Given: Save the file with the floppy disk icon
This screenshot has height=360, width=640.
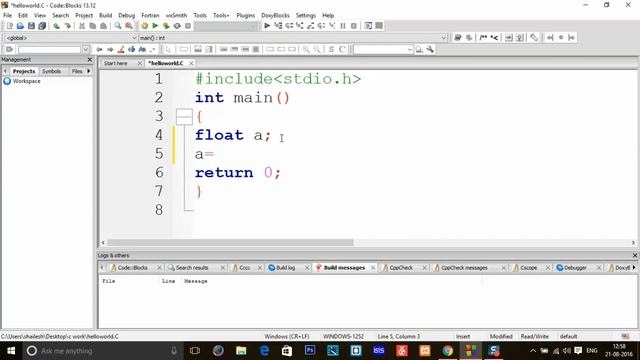Looking at the screenshot, I should tap(31, 26).
